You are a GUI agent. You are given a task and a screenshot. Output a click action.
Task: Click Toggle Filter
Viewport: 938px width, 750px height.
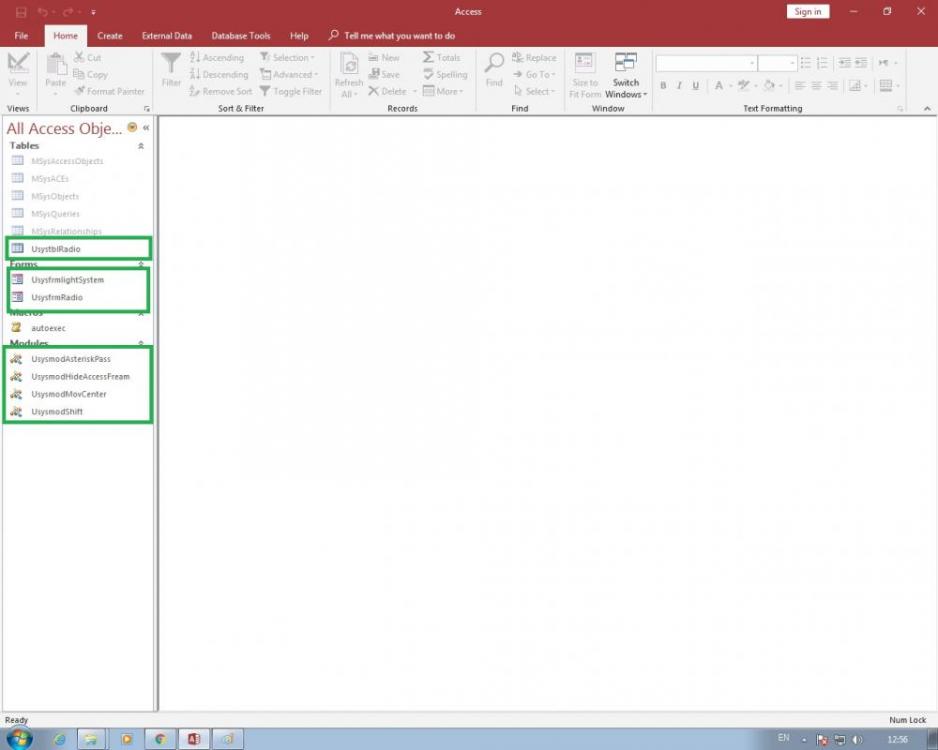click(x=291, y=91)
